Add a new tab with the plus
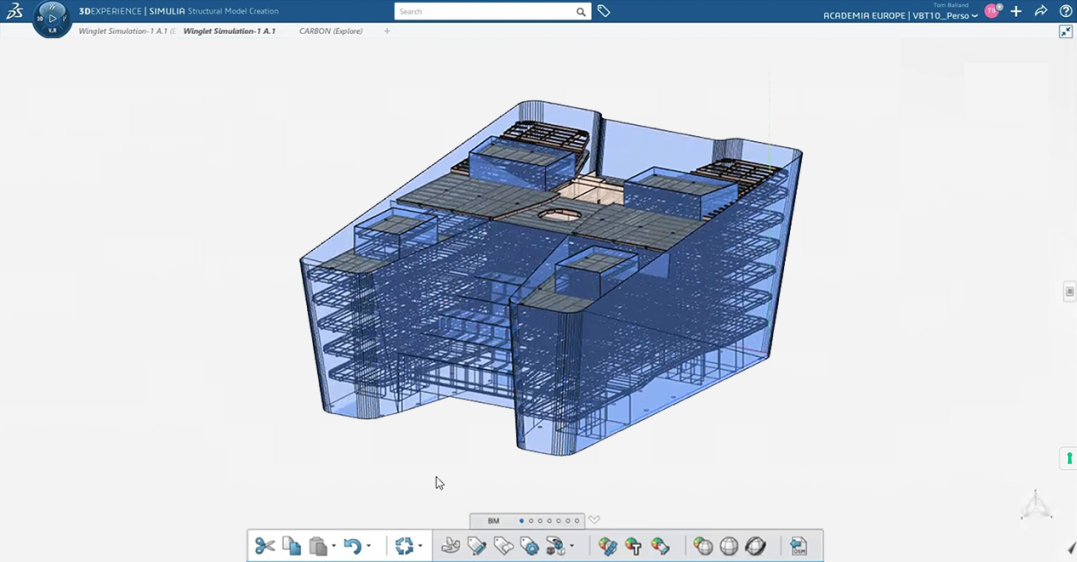Screen dimensions: 1077x562 (x=387, y=31)
